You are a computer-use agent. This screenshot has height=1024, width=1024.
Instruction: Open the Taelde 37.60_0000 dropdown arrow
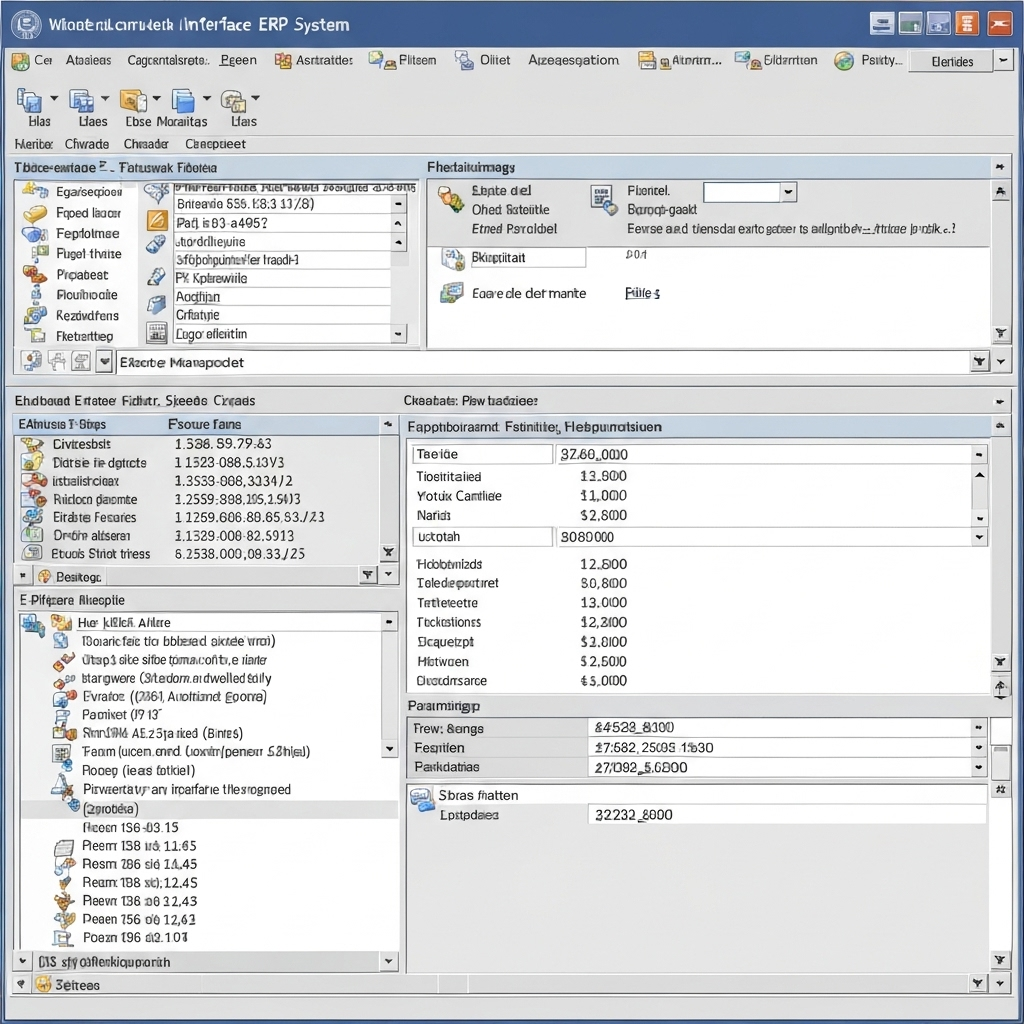(978, 455)
